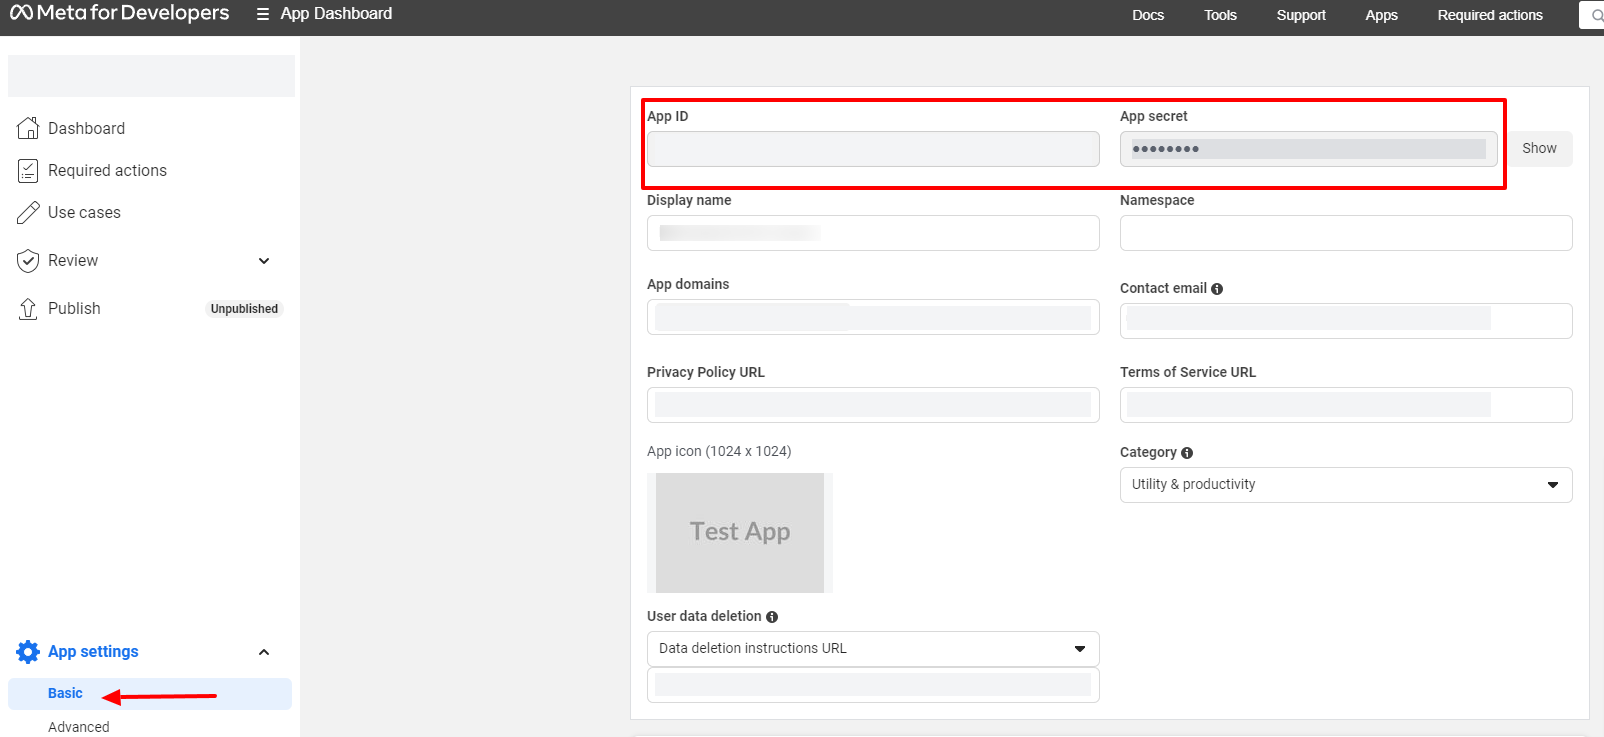
Task: Click the User data deletion info icon
Action: 772,617
